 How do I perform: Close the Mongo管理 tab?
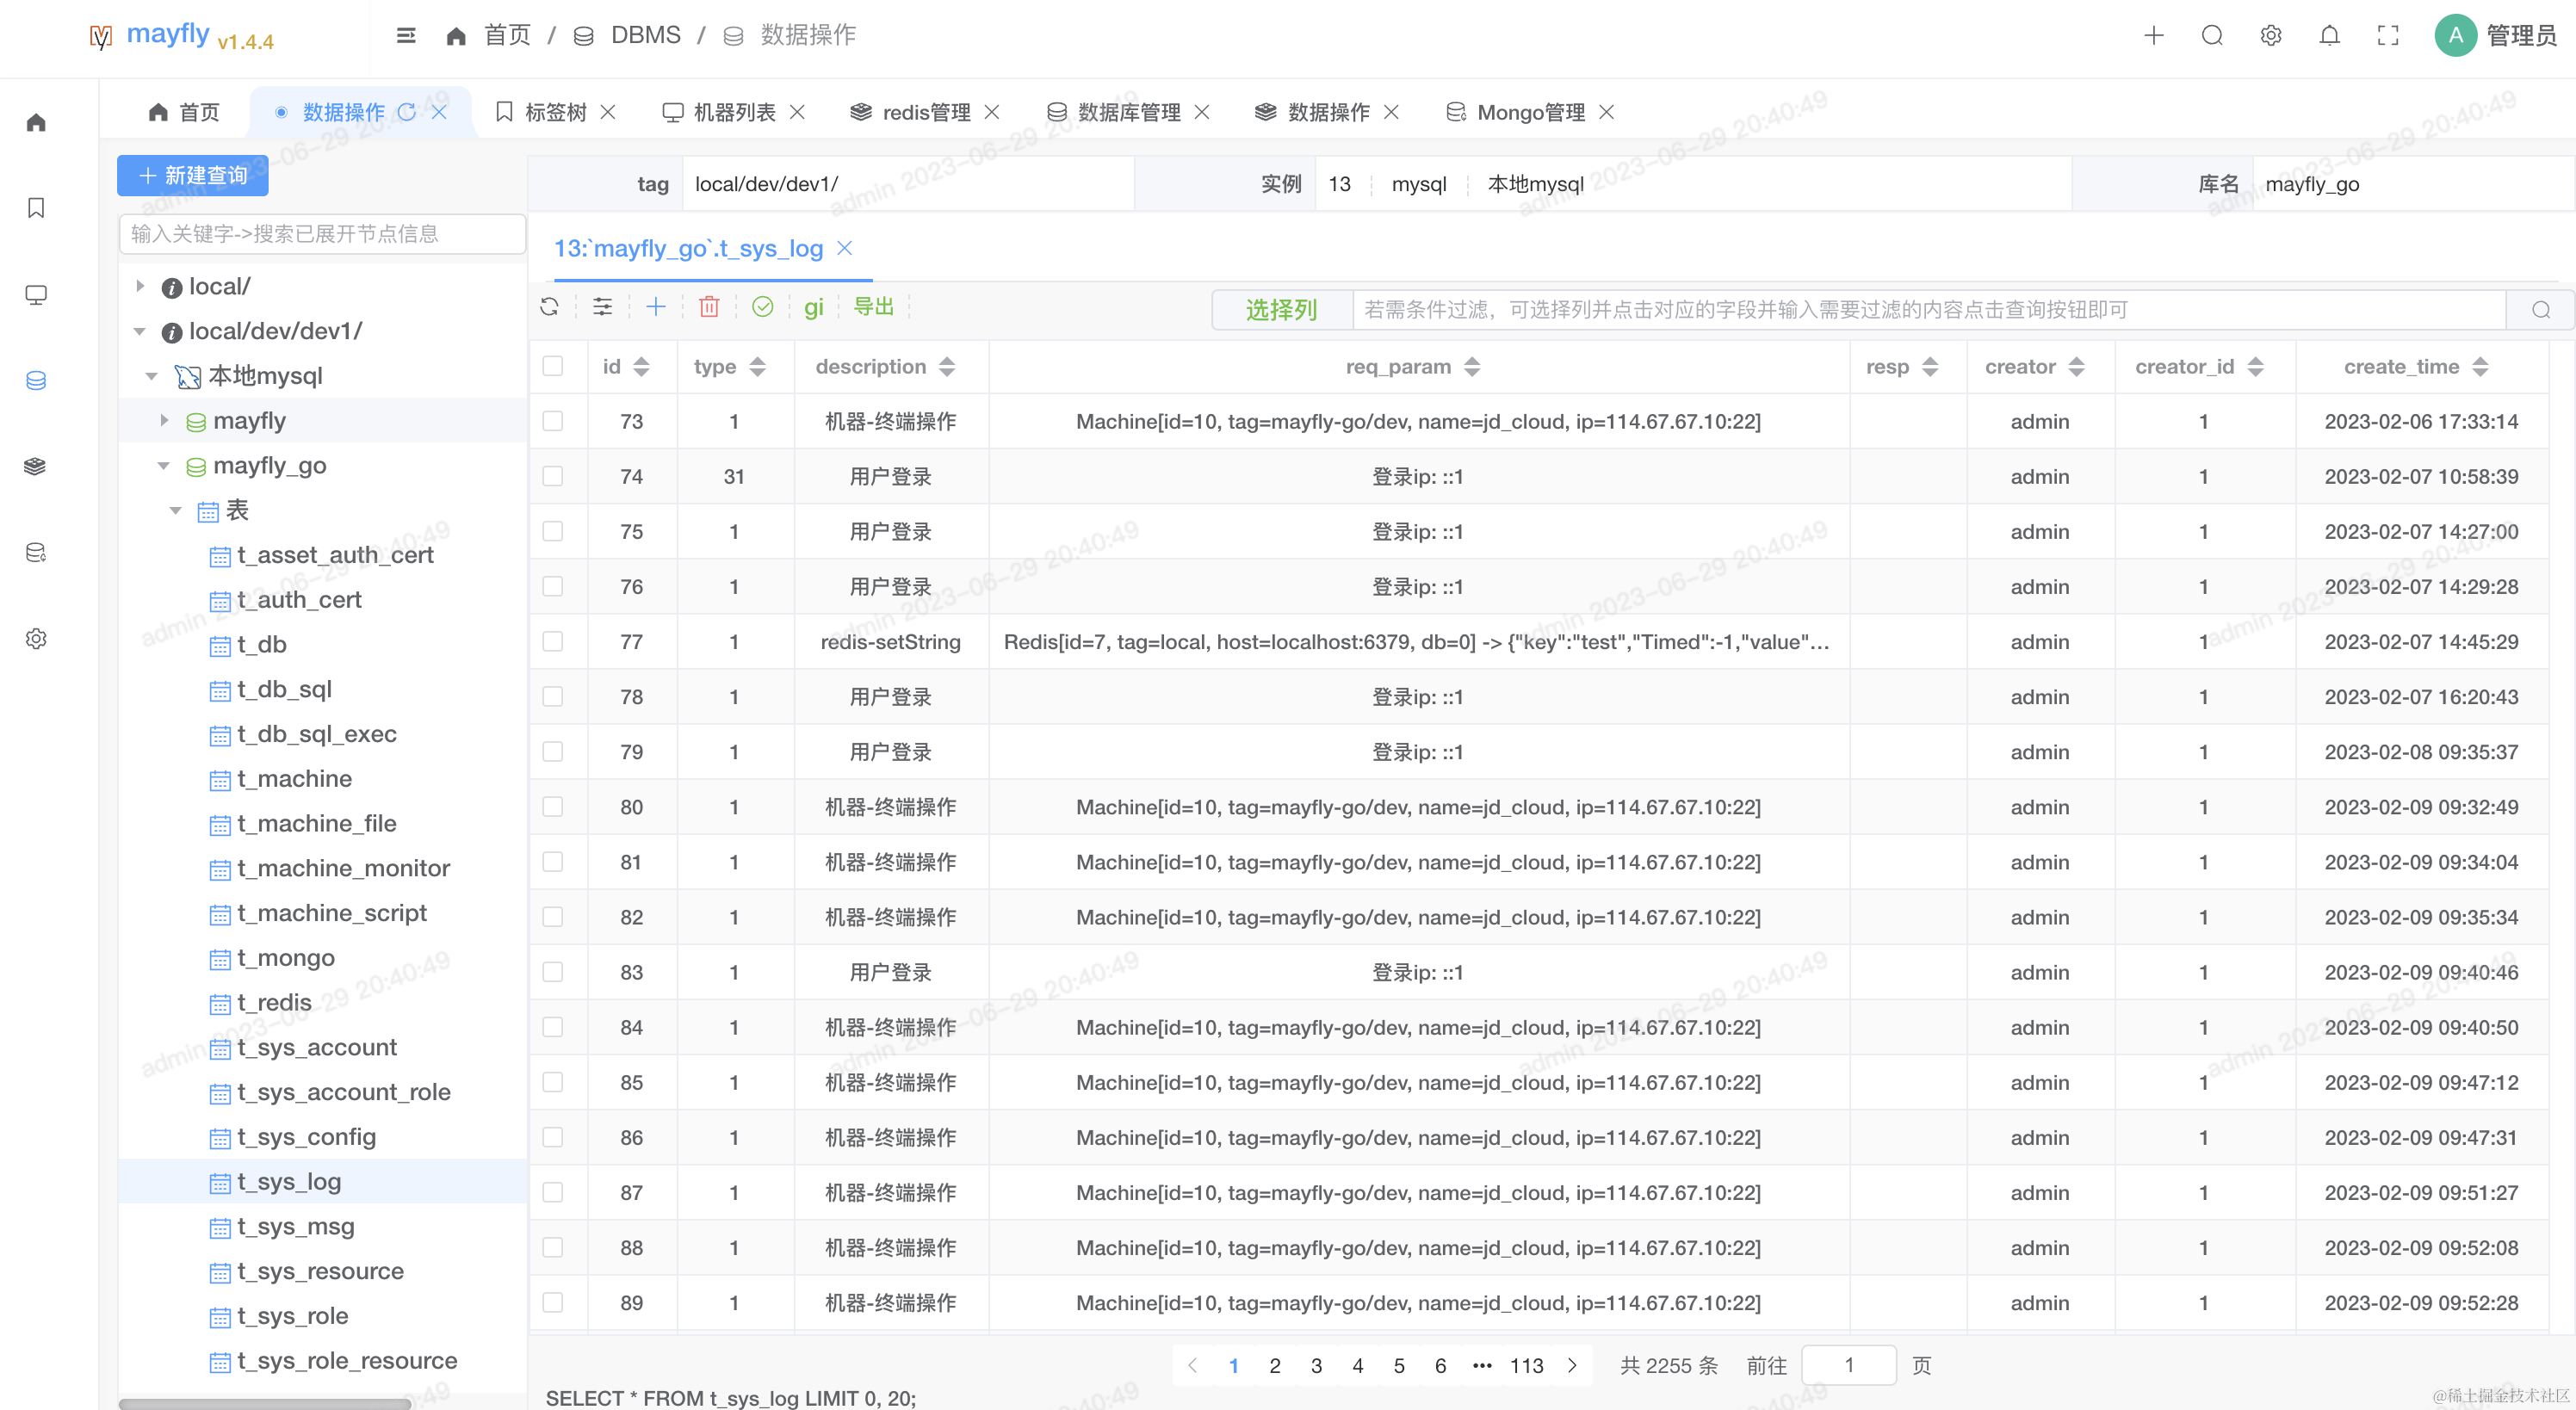click(x=1606, y=112)
